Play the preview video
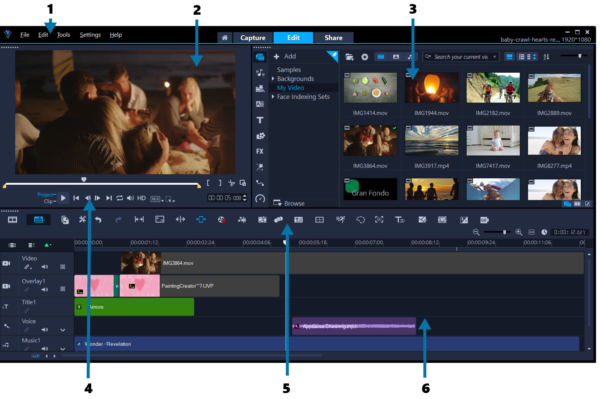Viewport: 600px width, 399px height. (63, 198)
